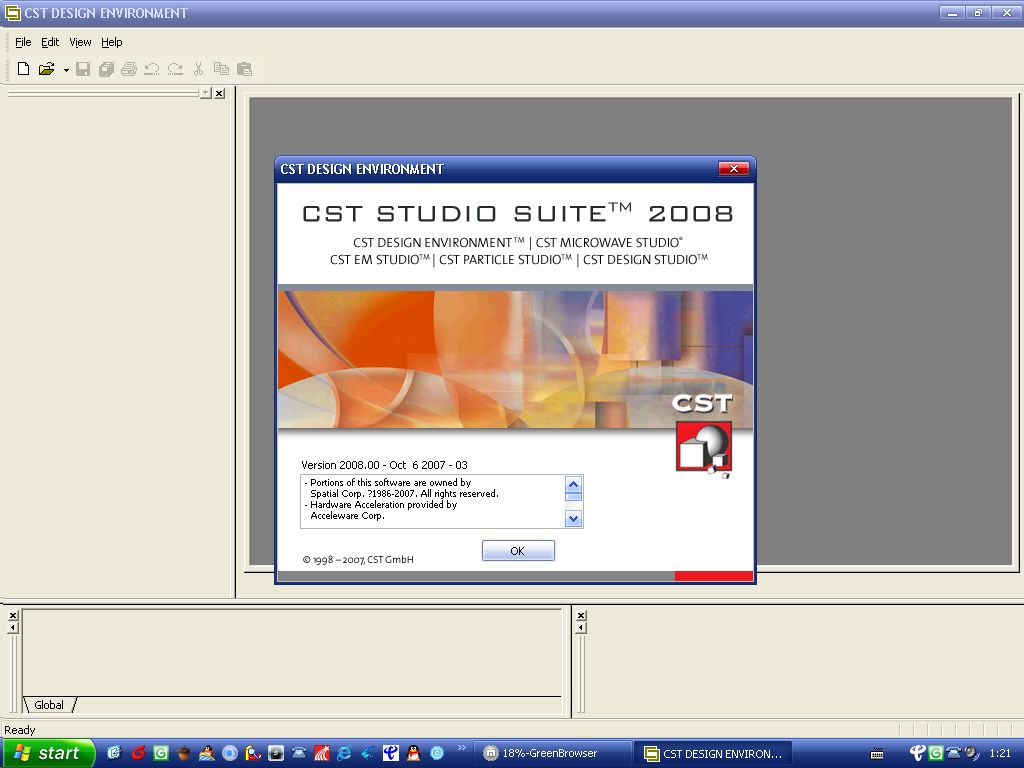This screenshot has height=768, width=1024.
Task: Click the license text scroll-up arrow
Action: coord(573,485)
